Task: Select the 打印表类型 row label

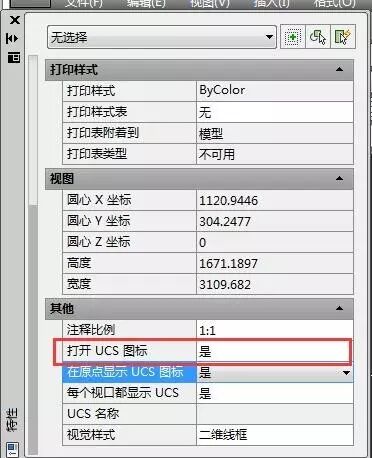Action: pyautogui.click(x=129, y=154)
